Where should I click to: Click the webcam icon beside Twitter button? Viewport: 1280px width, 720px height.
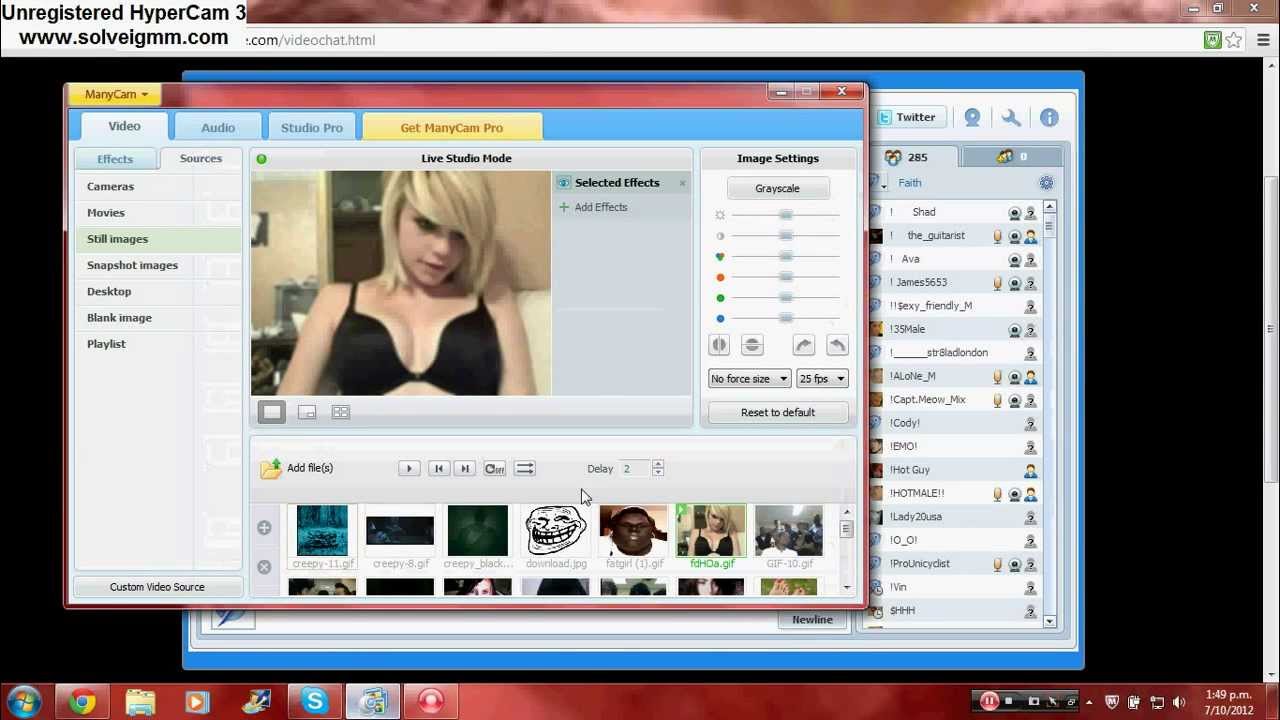pyautogui.click(x=972, y=117)
